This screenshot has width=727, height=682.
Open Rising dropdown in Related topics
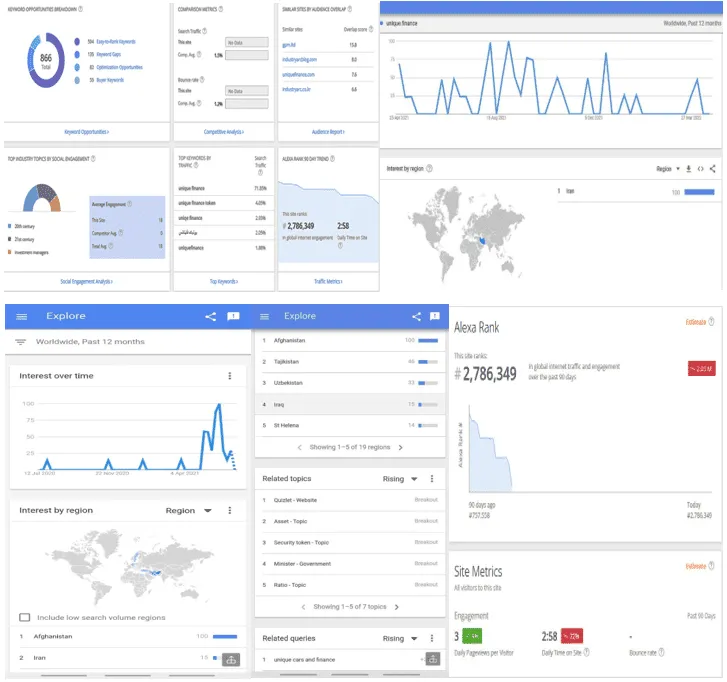[400, 479]
